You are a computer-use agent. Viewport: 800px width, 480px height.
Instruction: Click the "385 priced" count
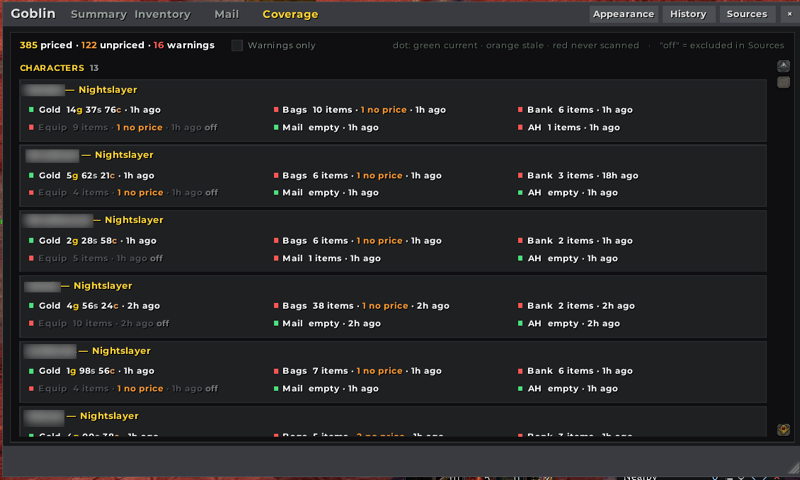(46, 45)
